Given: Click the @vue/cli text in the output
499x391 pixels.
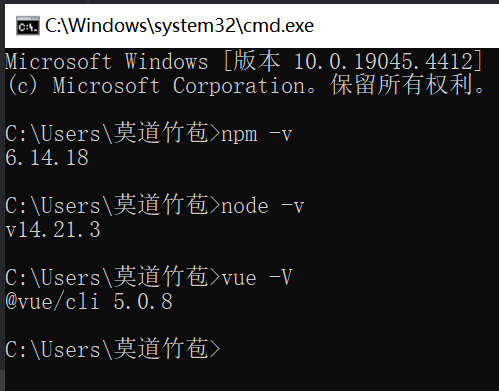Looking at the screenshot, I should click(52, 302).
